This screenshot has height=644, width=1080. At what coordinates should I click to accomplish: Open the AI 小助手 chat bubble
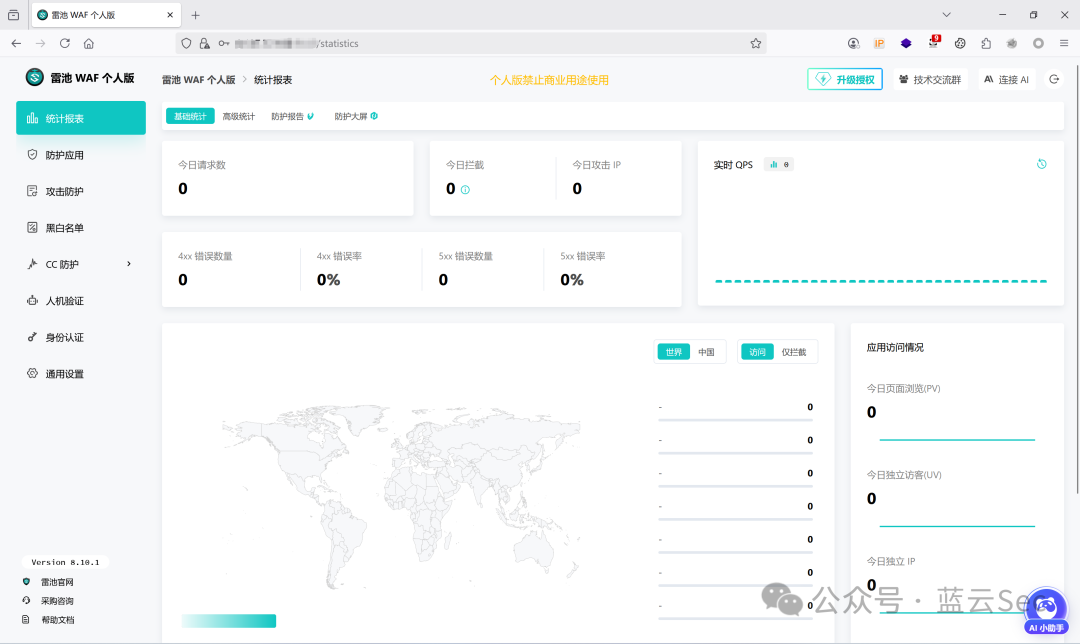click(1046, 610)
